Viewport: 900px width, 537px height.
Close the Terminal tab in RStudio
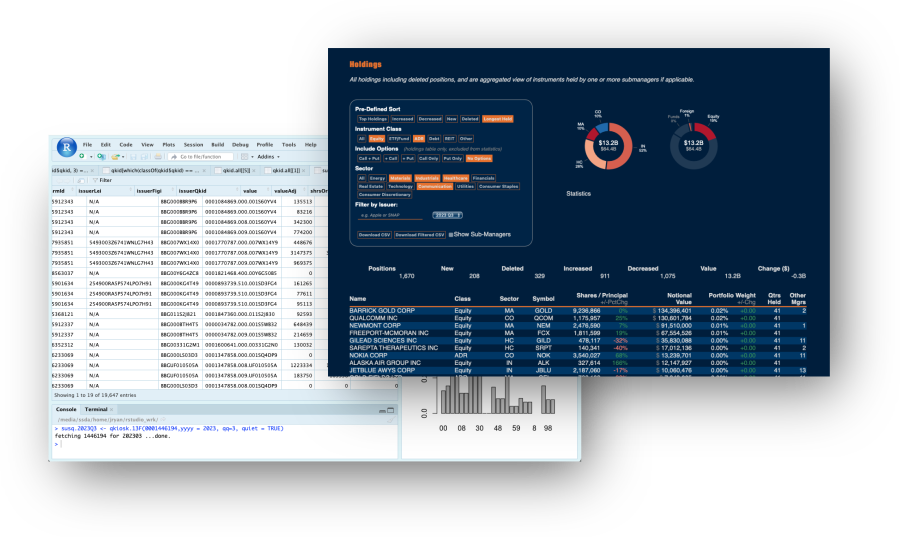pyautogui.click(x=111, y=409)
